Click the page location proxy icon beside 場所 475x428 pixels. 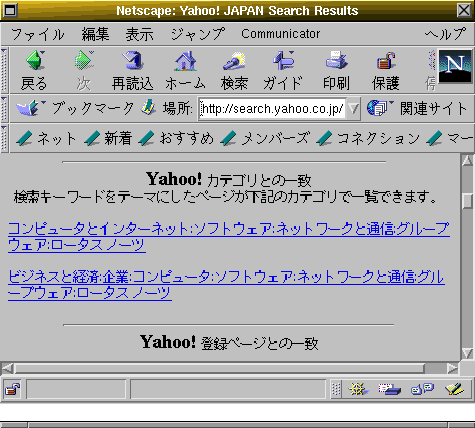tap(148, 107)
